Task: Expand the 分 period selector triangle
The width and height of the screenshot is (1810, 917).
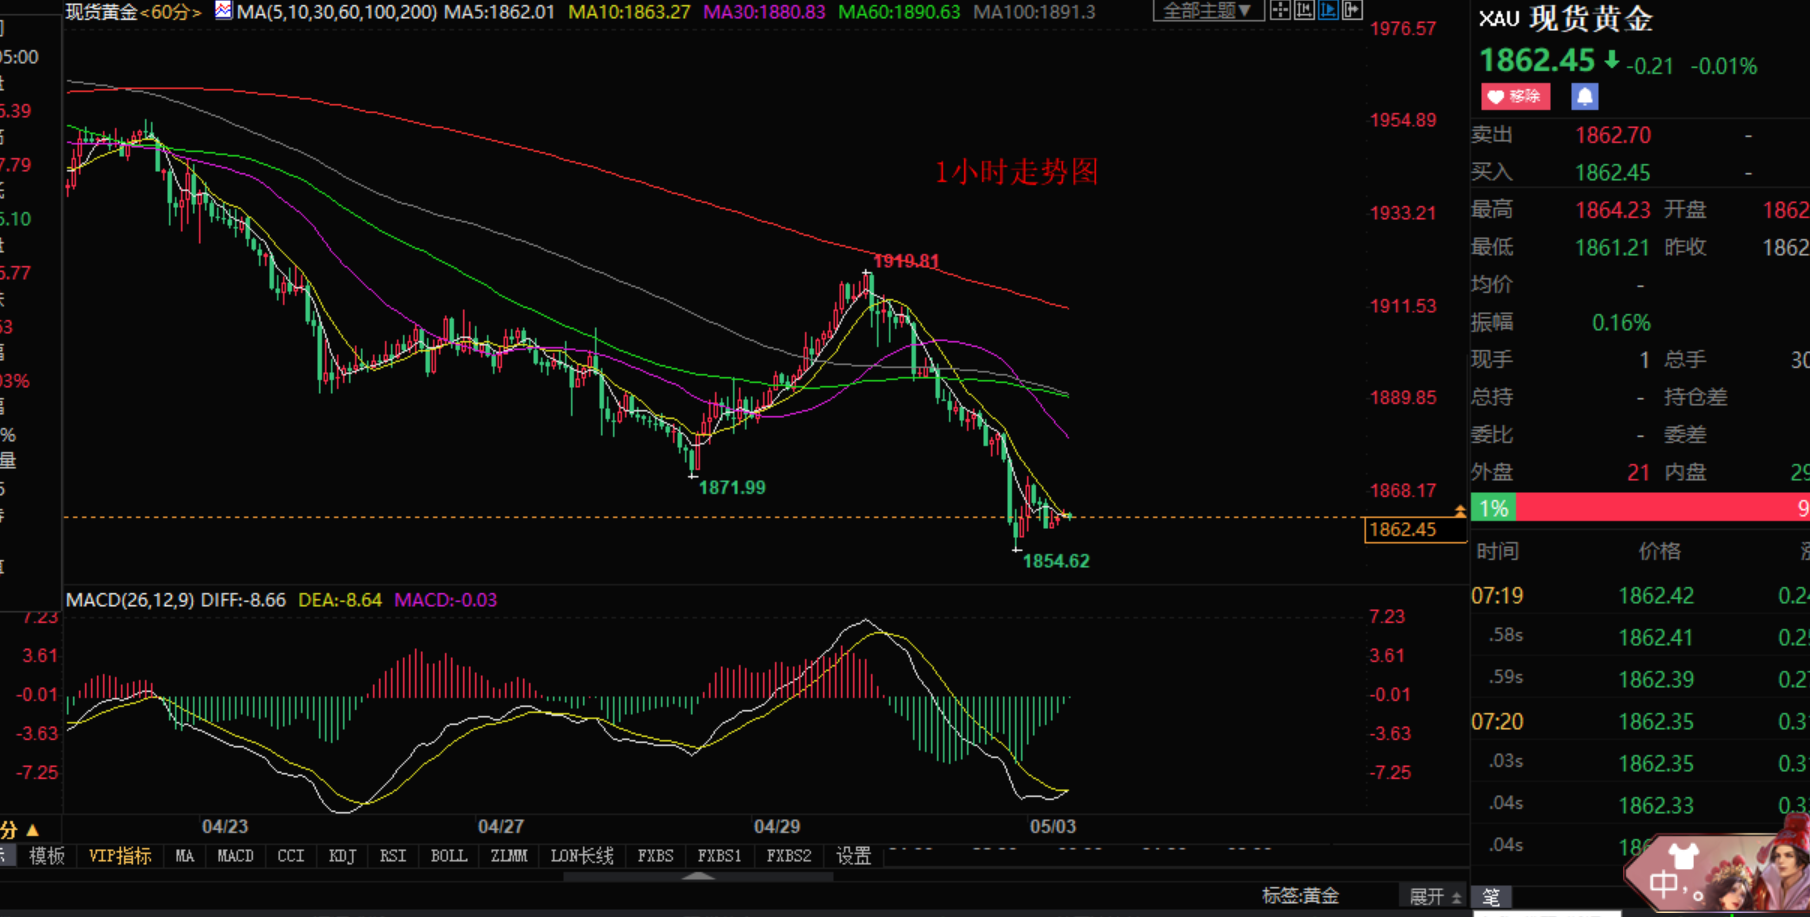Action: 32,830
